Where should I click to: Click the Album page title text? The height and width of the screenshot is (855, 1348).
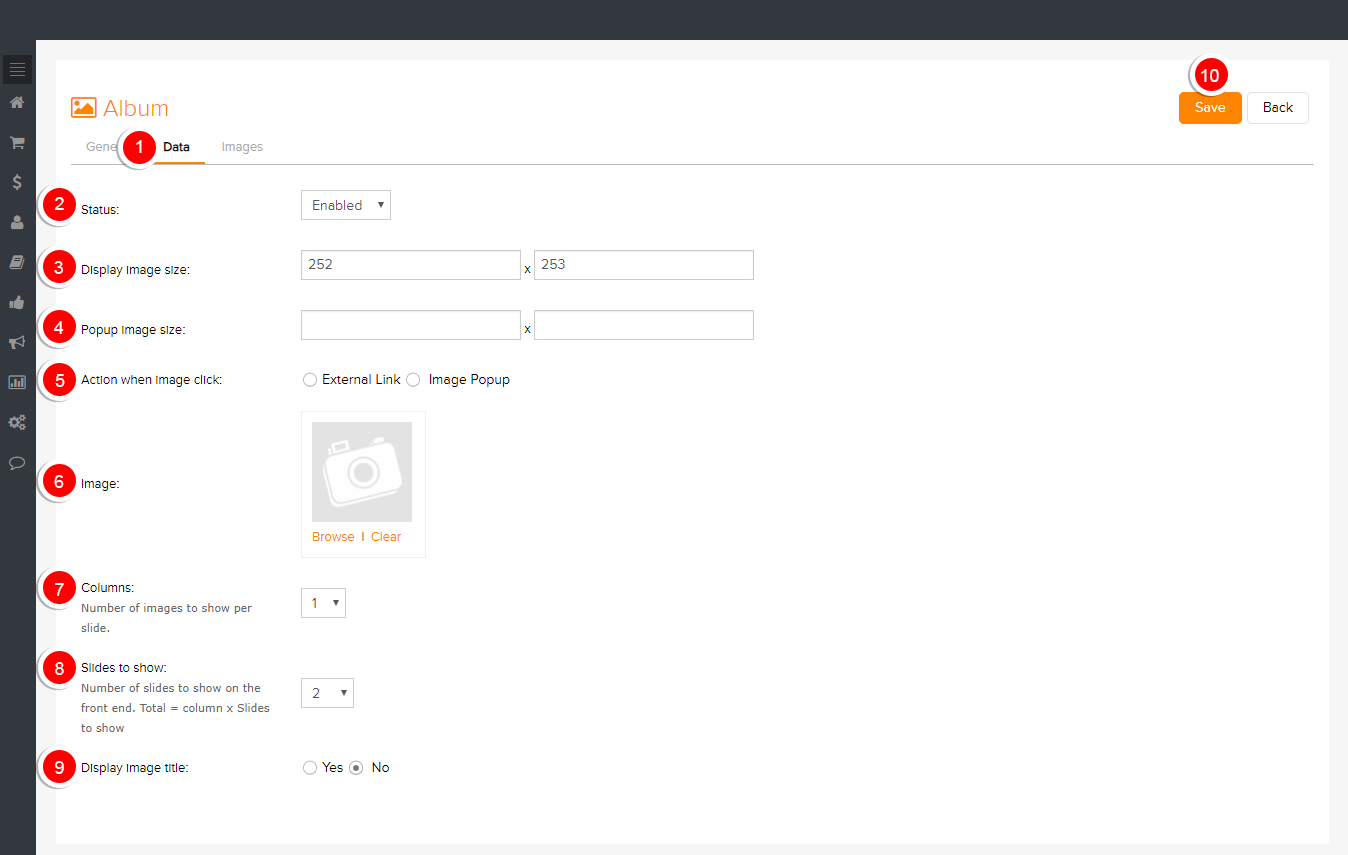coord(136,108)
